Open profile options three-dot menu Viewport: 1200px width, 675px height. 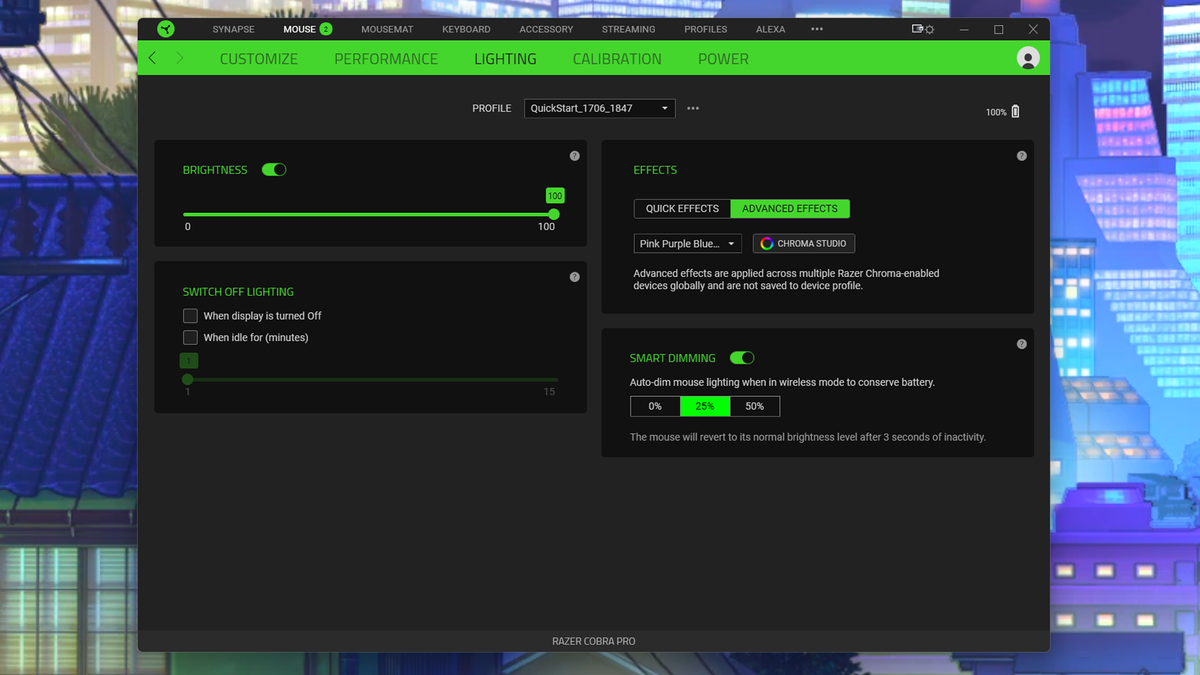pos(693,108)
